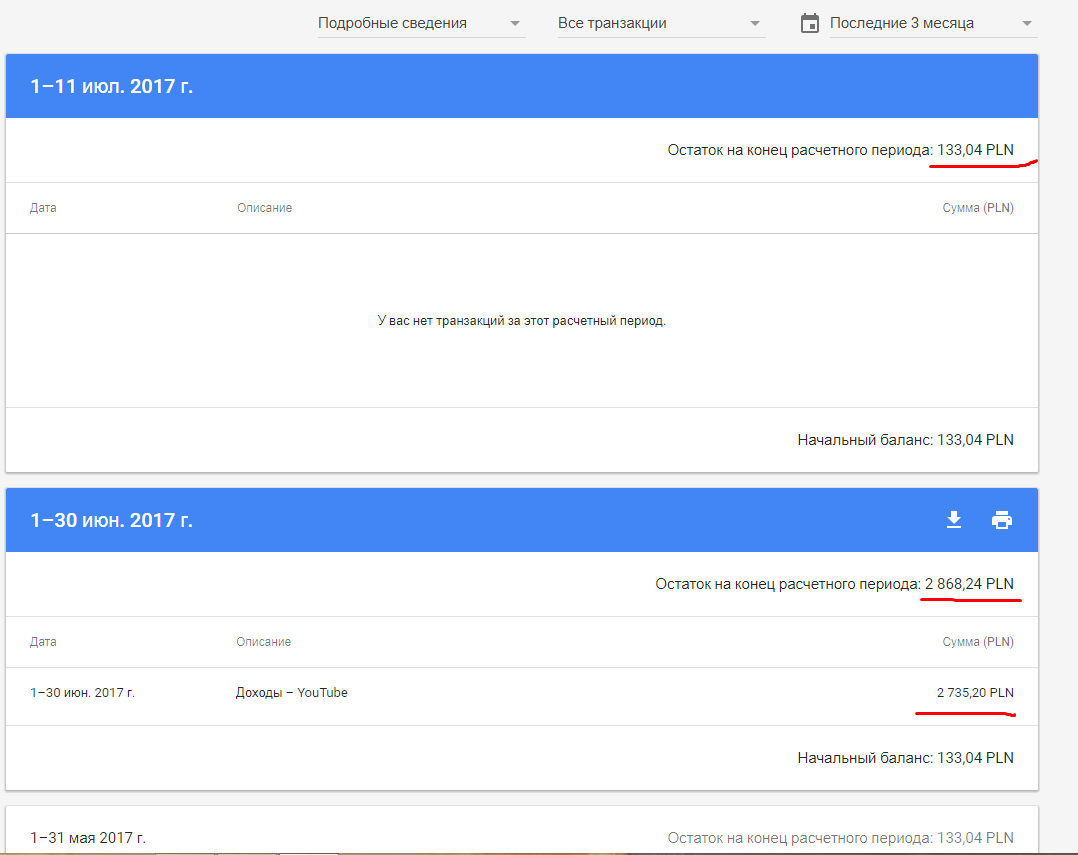This screenshot has width=1078, height=855.
Task: Click the date in the YouTube earnings row
Action: pos(82,693)
